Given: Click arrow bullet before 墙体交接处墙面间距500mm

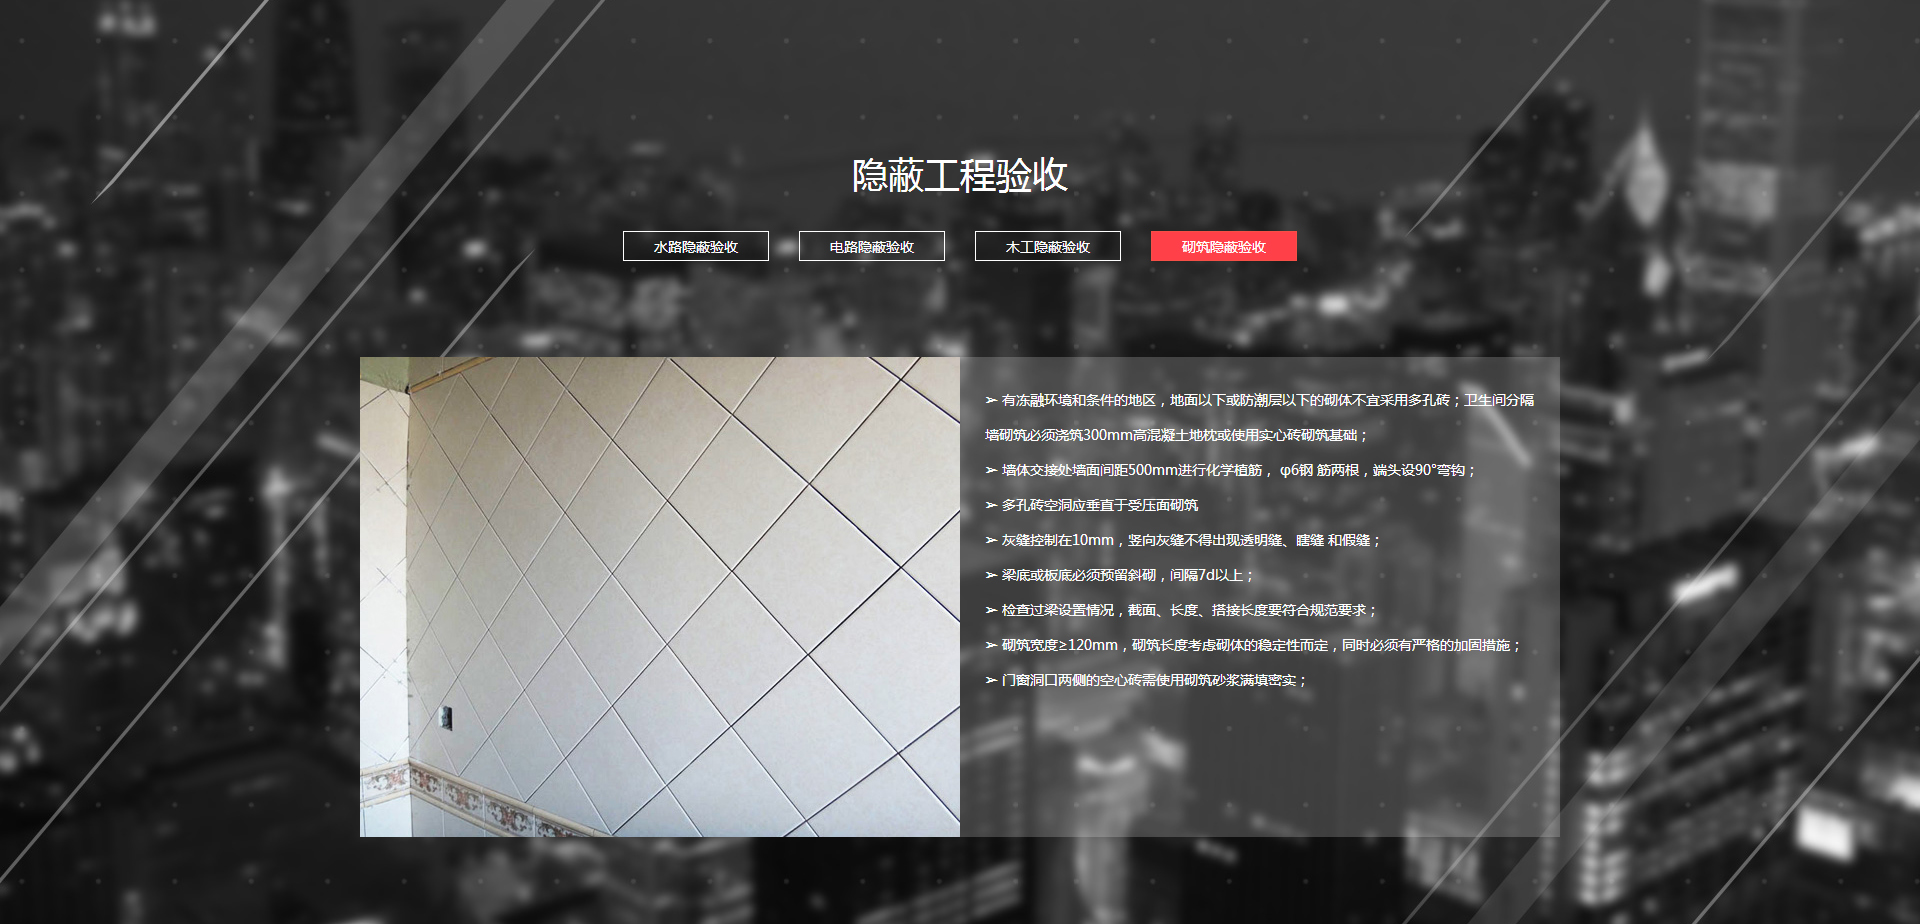Looking at the screenshot, I should [x=991, y=470].
